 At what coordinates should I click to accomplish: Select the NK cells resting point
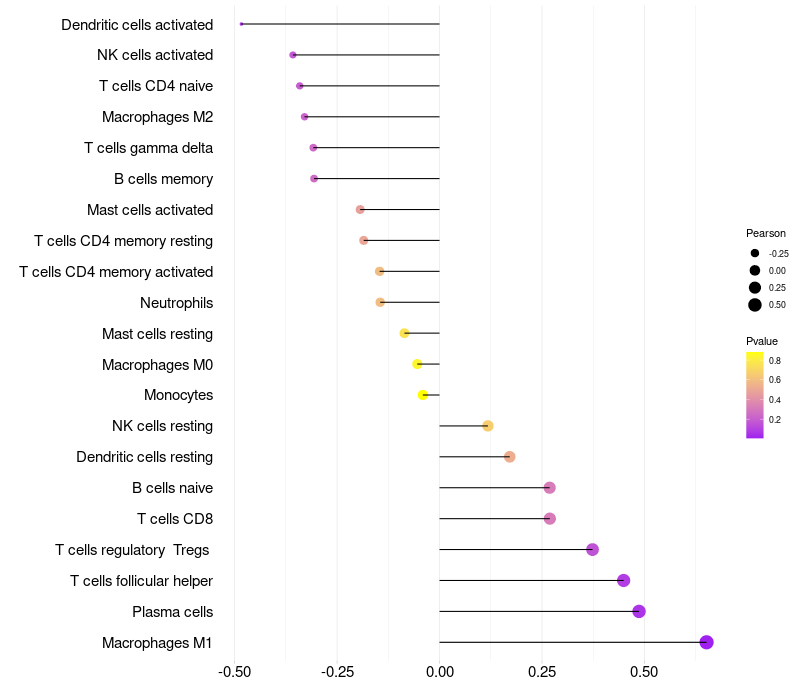488,426
